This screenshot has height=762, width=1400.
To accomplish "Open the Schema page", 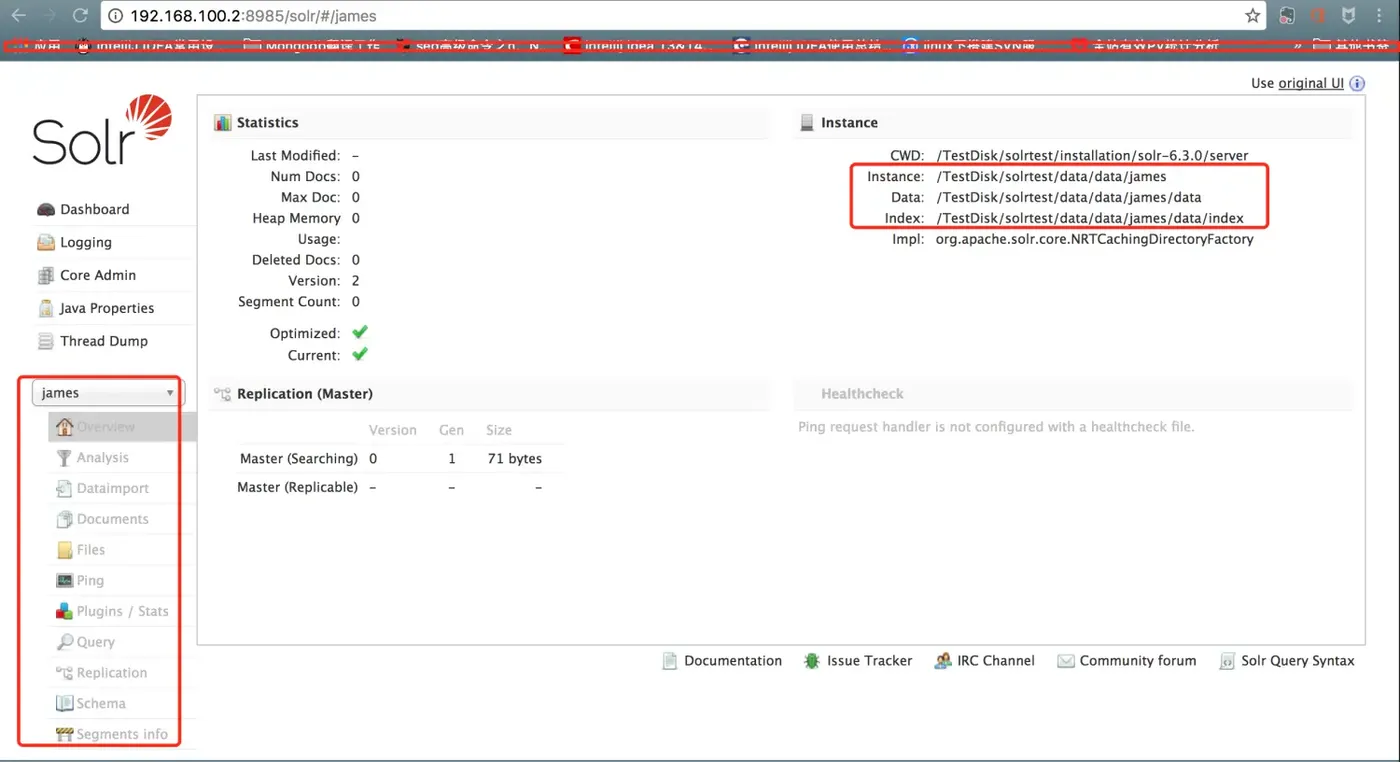I will pyautogui.click(x=101, y=704).
